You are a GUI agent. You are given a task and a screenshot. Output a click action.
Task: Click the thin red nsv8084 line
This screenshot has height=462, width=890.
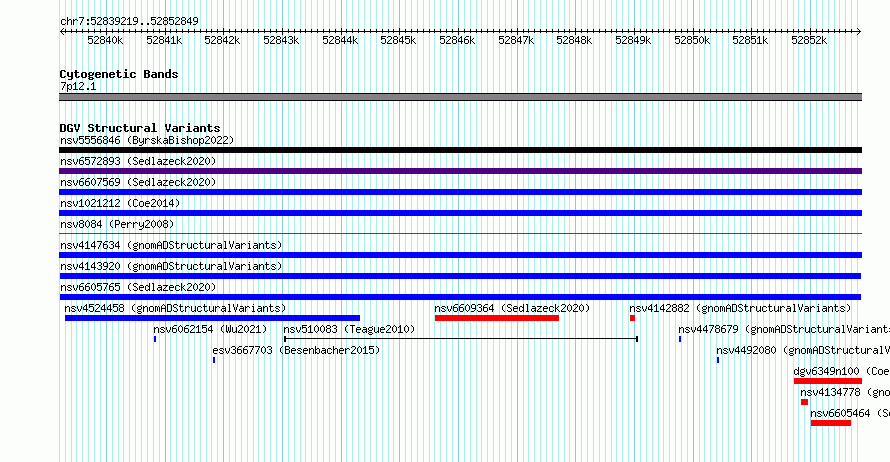[460, 233]
